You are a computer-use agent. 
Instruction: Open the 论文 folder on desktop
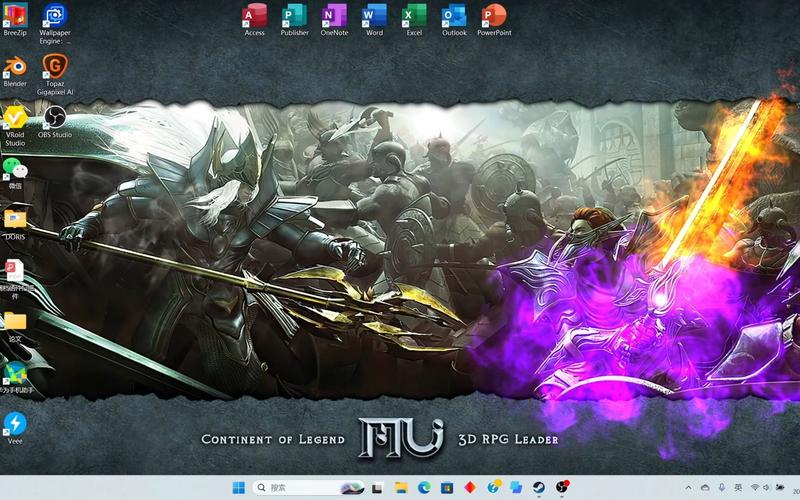tap(15, 327)
